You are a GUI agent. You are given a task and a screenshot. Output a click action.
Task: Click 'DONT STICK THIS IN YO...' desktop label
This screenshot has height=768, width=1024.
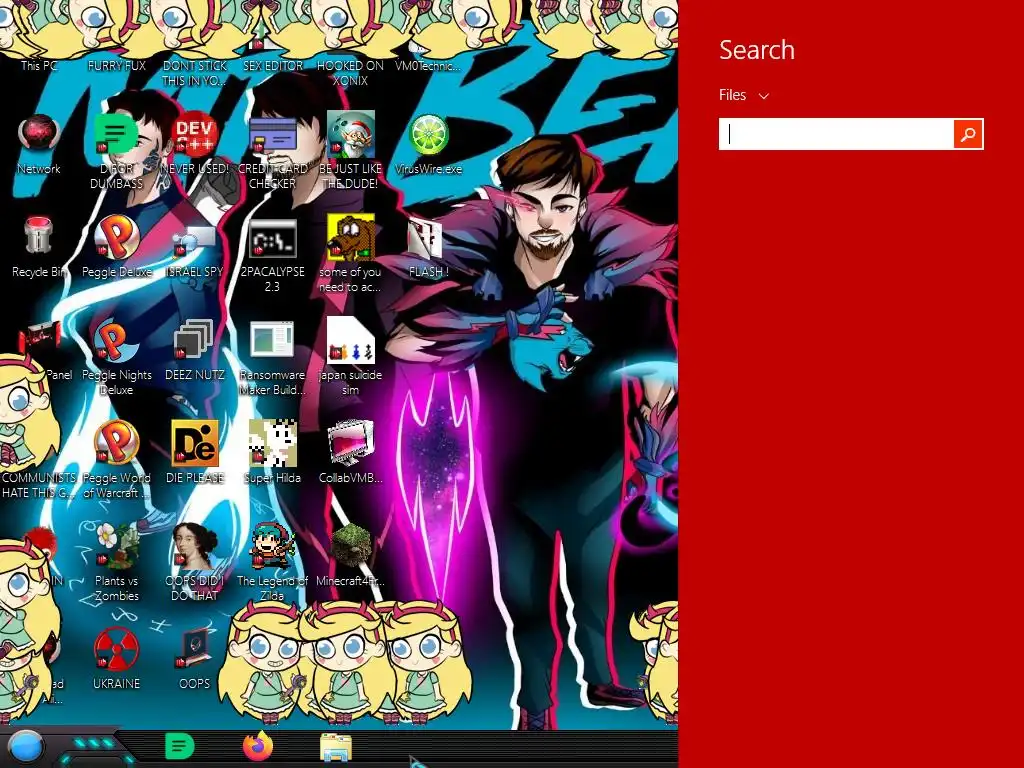click(x=195, y=73)
